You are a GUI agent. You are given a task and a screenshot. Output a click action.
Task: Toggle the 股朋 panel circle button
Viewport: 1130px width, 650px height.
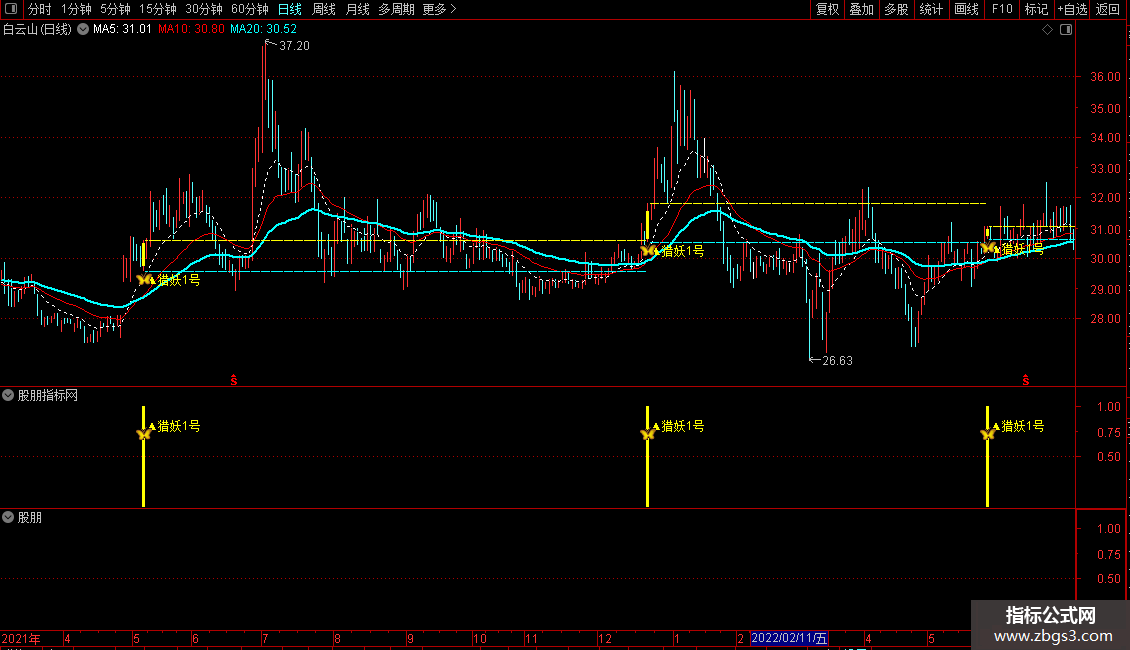coord(8,517)
